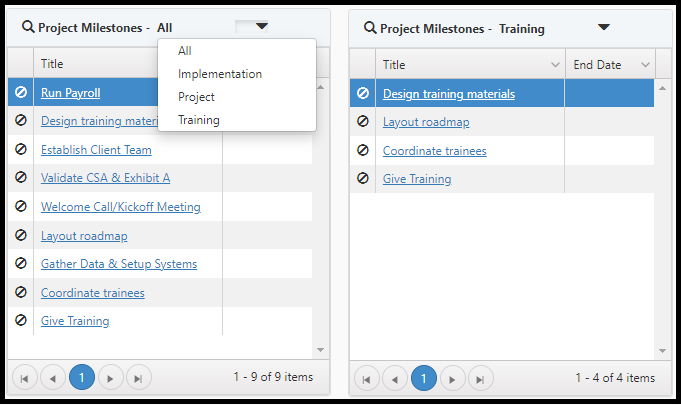The height and width of the screenshot is (405, 681).
Task: Click the status icon beside Design training materials in the Training panel
Action: point(363,93)
